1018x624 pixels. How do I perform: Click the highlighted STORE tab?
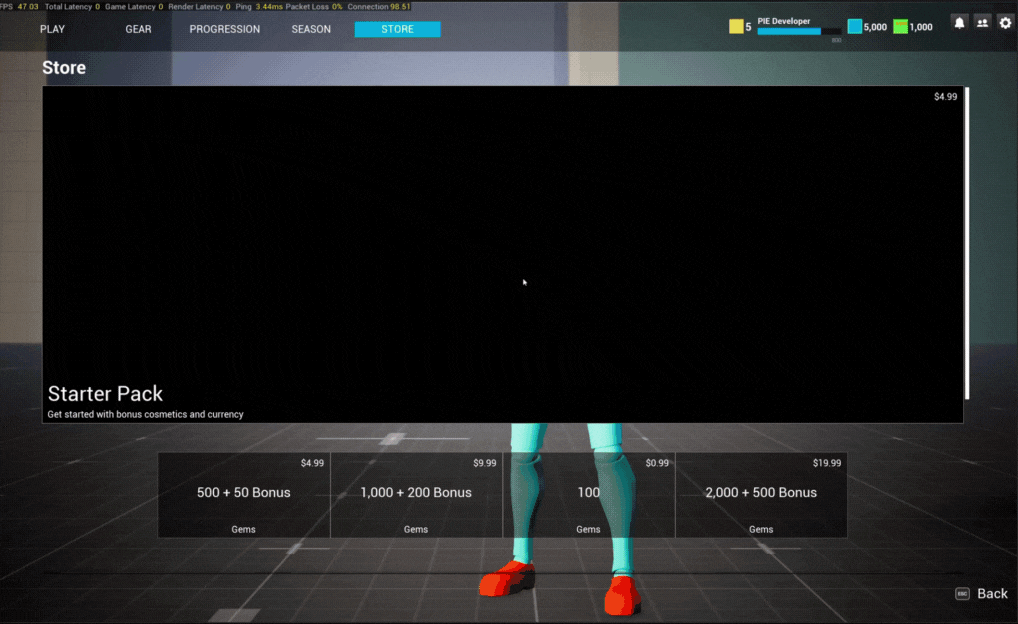[x=397, y=29]
